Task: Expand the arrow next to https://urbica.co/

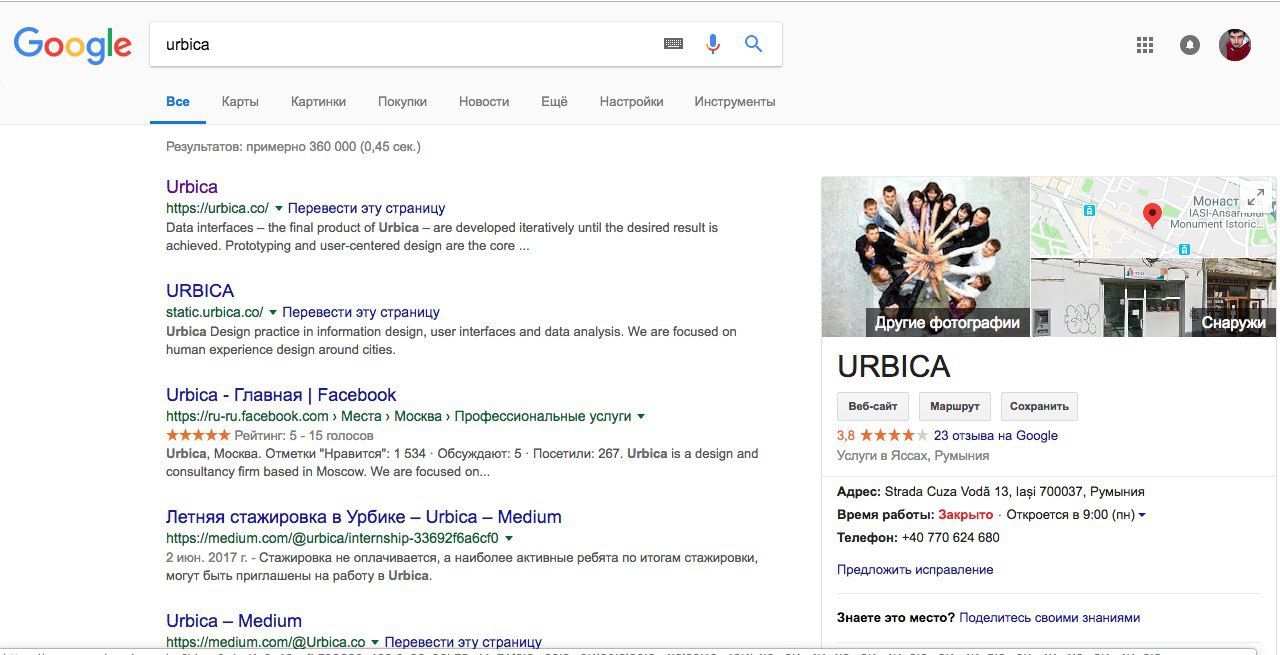Action: [x=279, y=209]
